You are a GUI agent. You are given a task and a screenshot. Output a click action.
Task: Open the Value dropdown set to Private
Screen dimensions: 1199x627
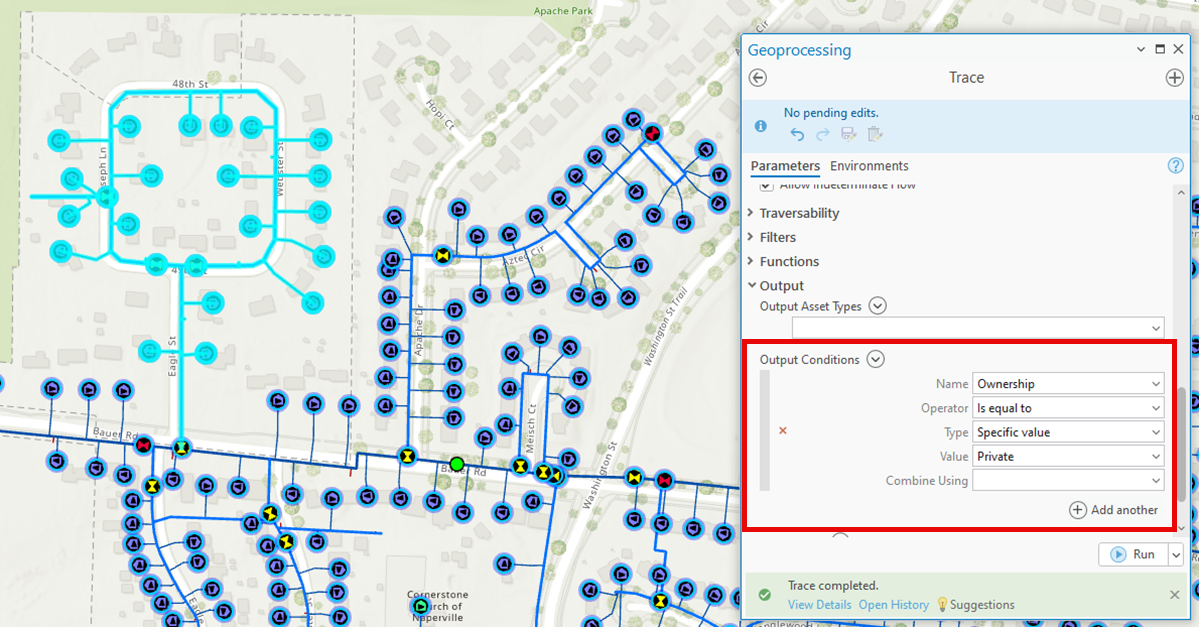1068,456
